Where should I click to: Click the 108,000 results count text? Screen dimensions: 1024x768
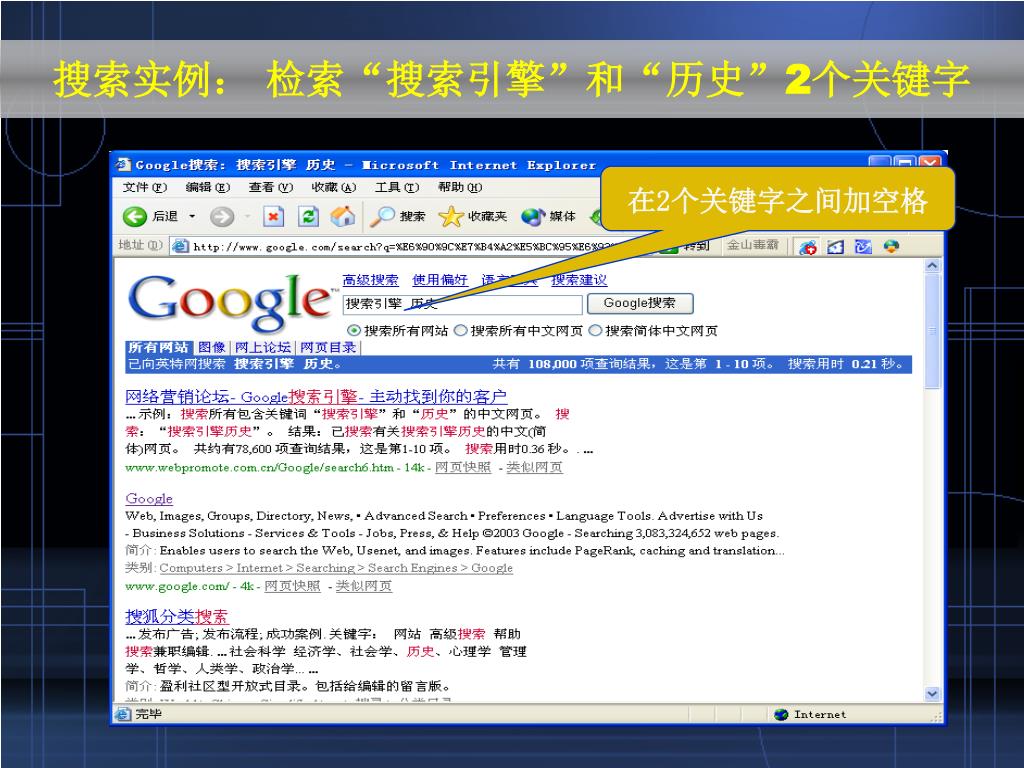(552, 364)
